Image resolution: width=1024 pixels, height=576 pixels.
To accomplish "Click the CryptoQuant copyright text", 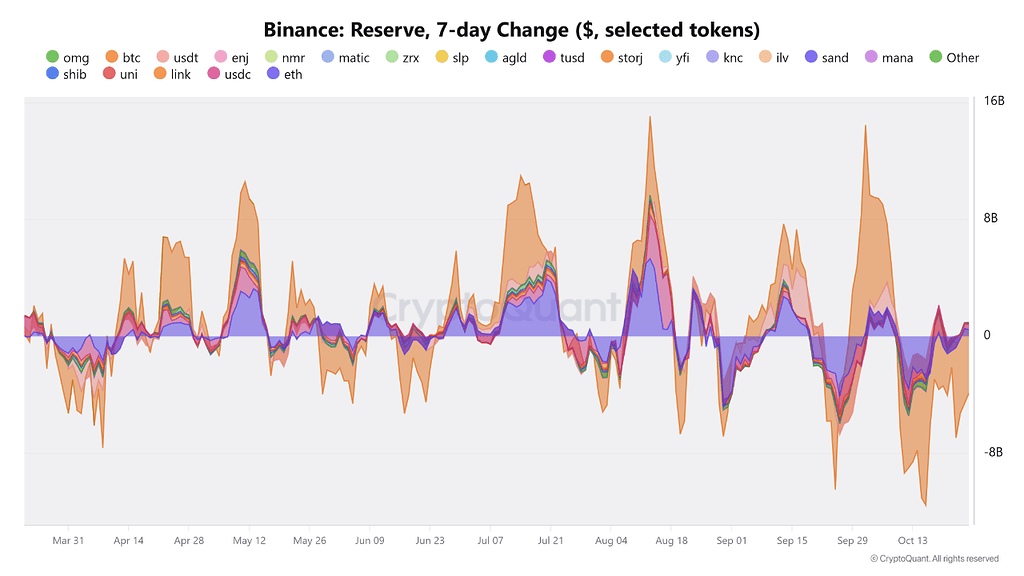I will click(933, 558).
